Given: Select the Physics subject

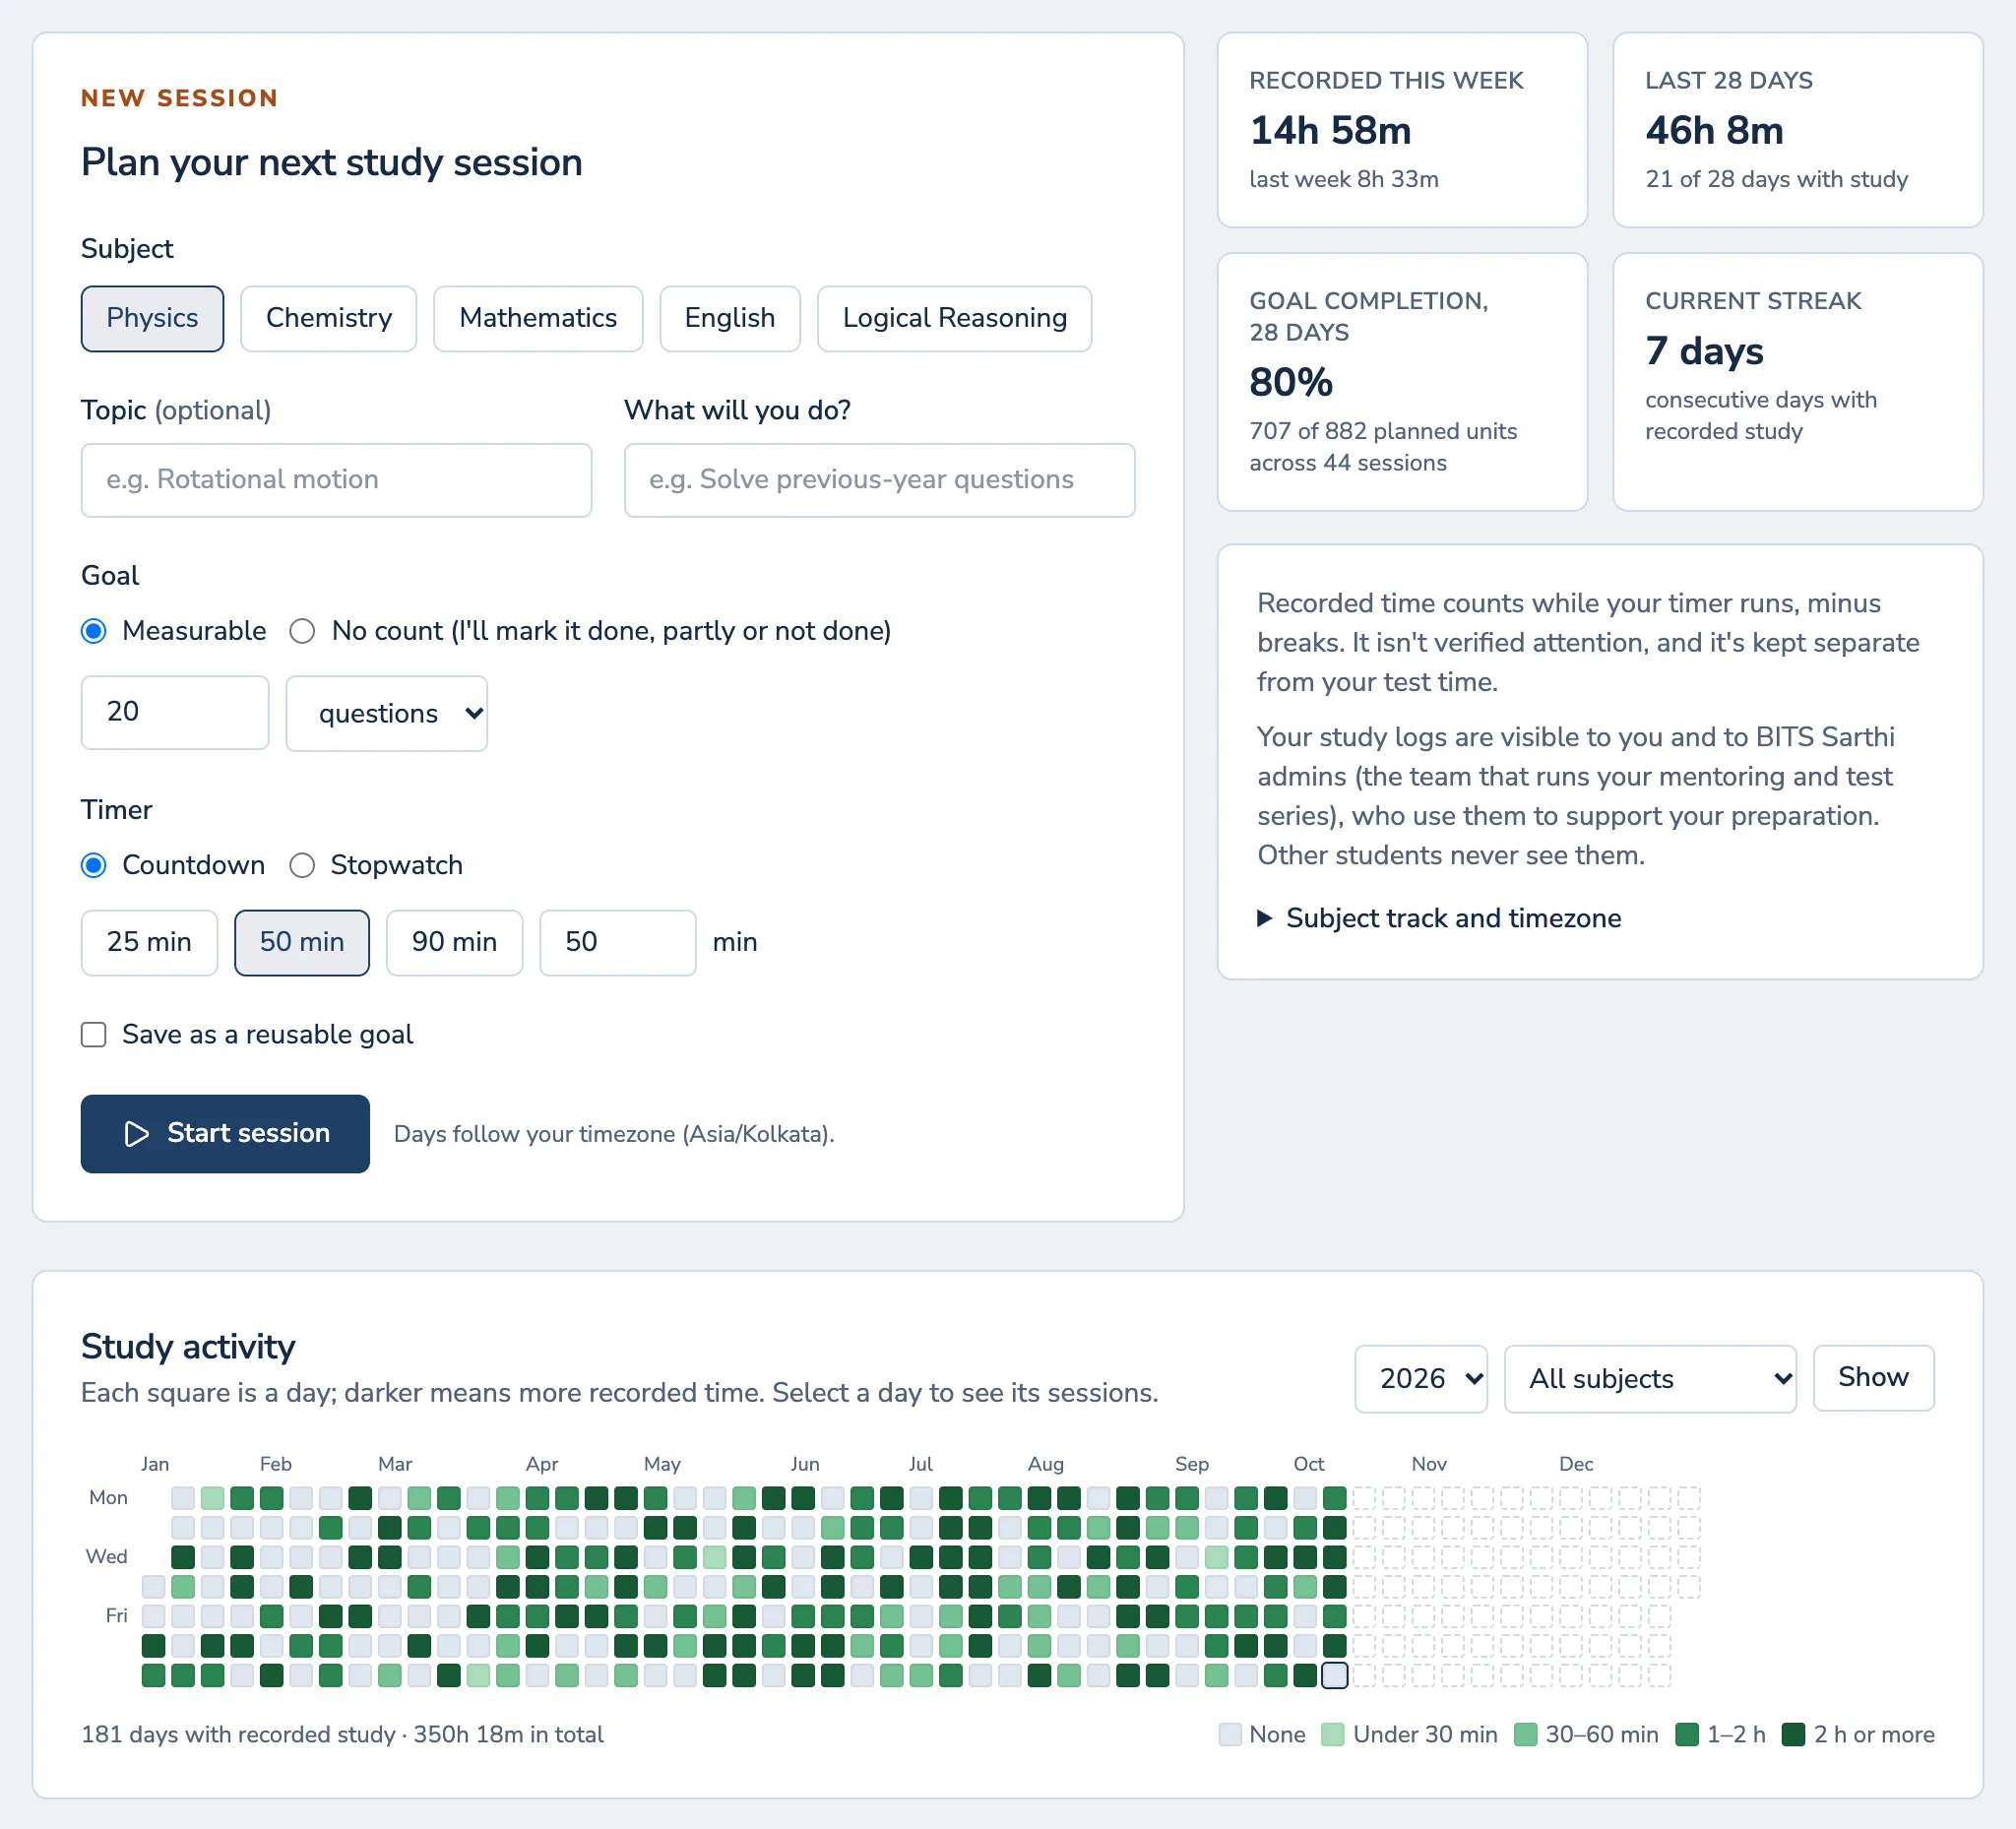Looking at the screenshot, I should click(152, 318).
